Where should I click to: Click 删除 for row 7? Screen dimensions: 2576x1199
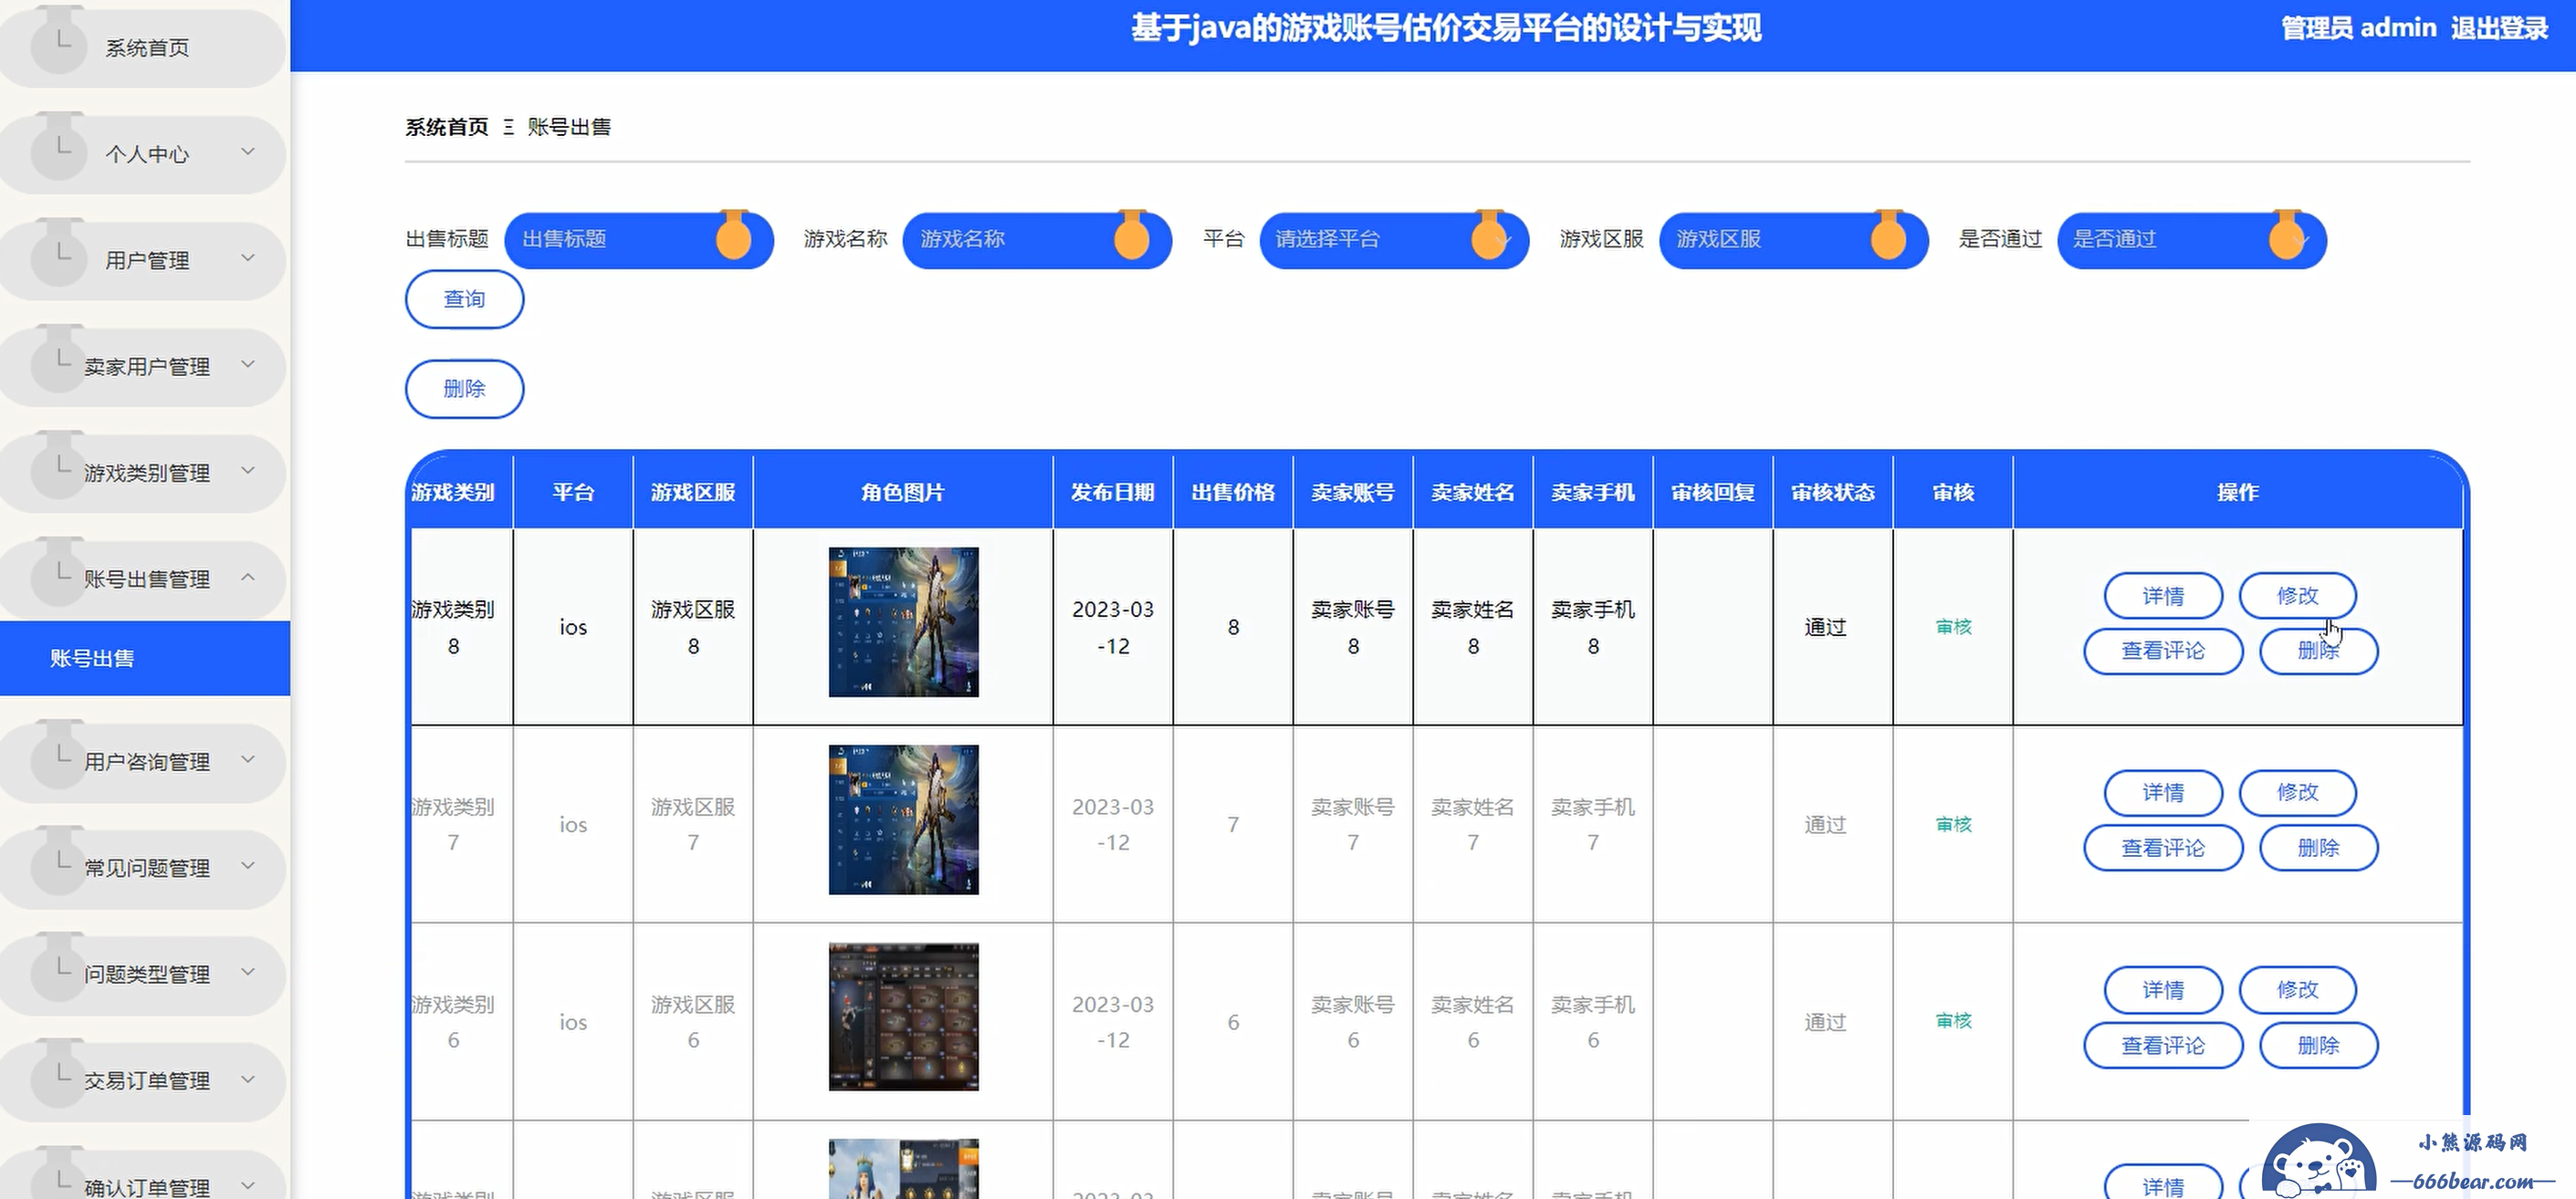coord(2318,848)
